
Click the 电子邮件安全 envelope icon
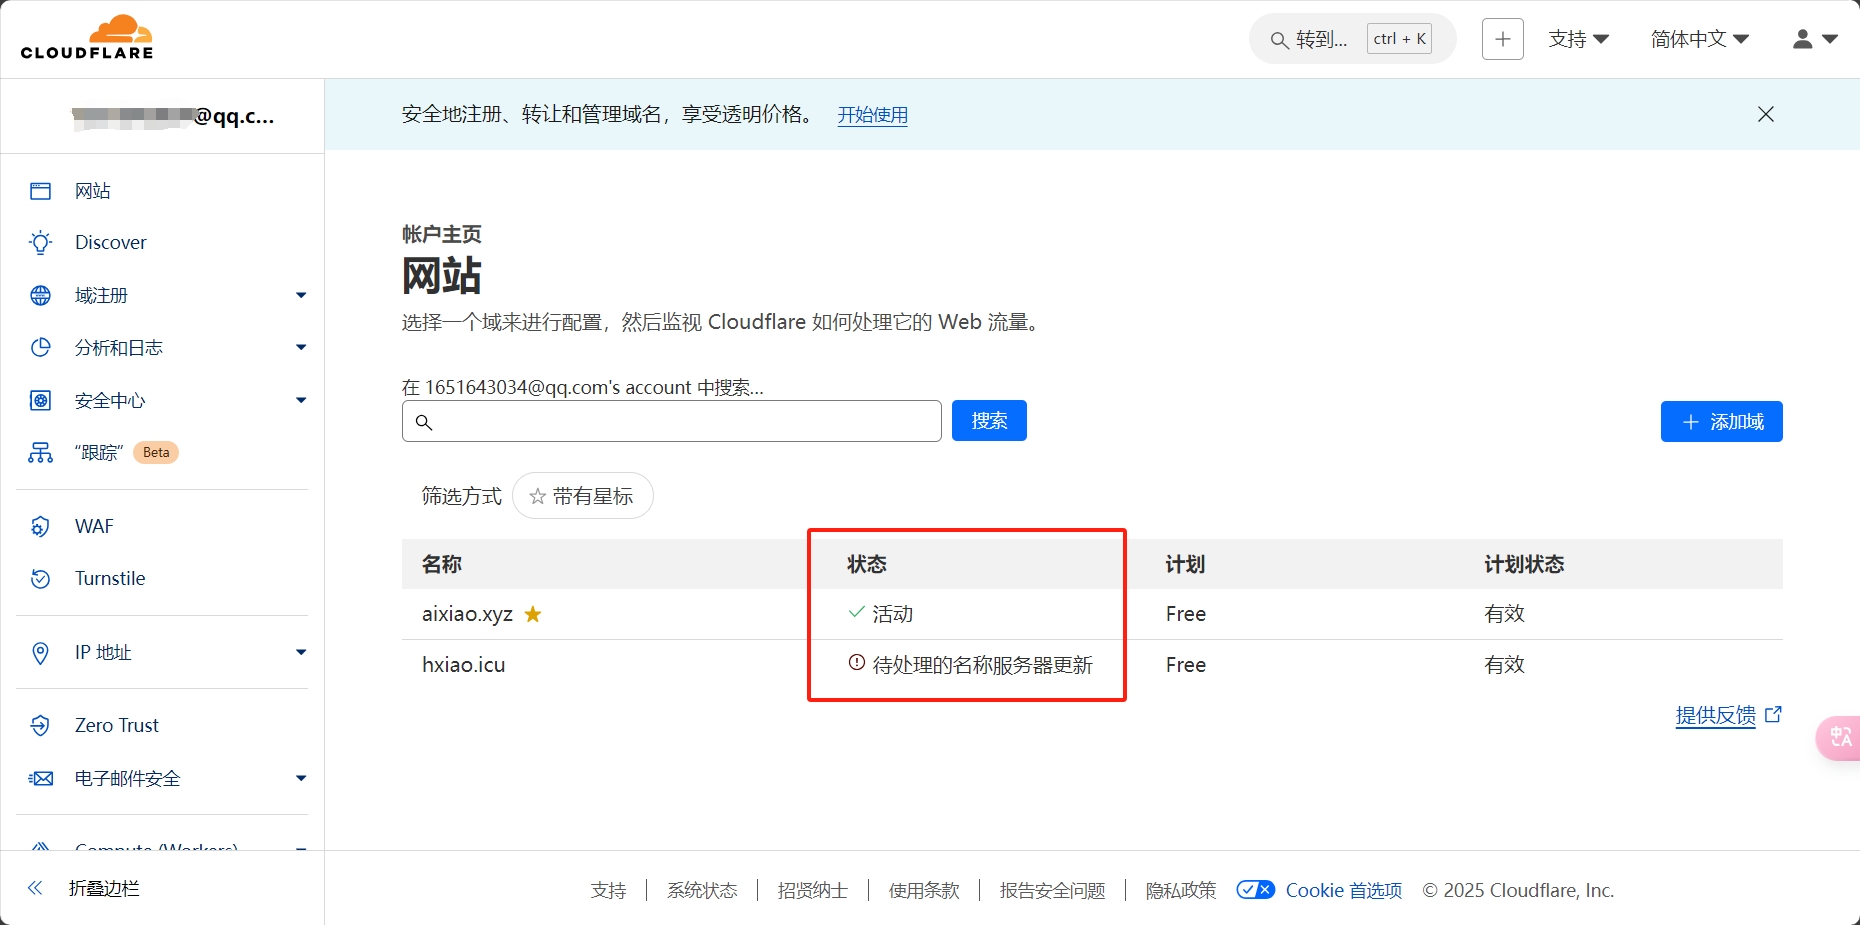pos(40,778)
